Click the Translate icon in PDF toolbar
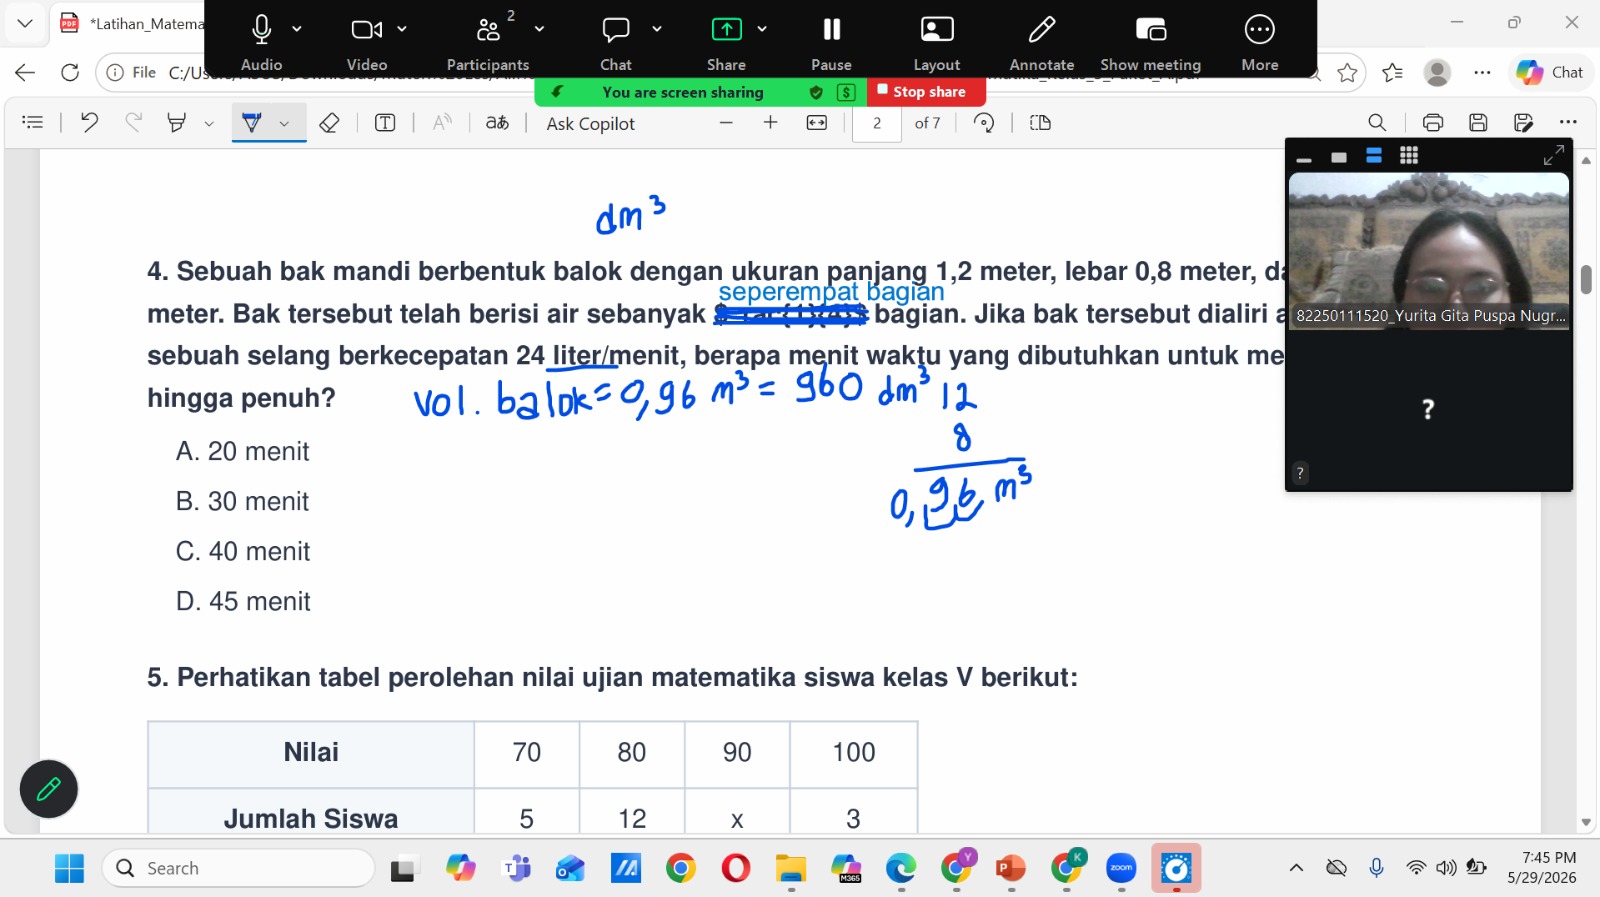This screenshot has width=1600, height=897. 497,123
